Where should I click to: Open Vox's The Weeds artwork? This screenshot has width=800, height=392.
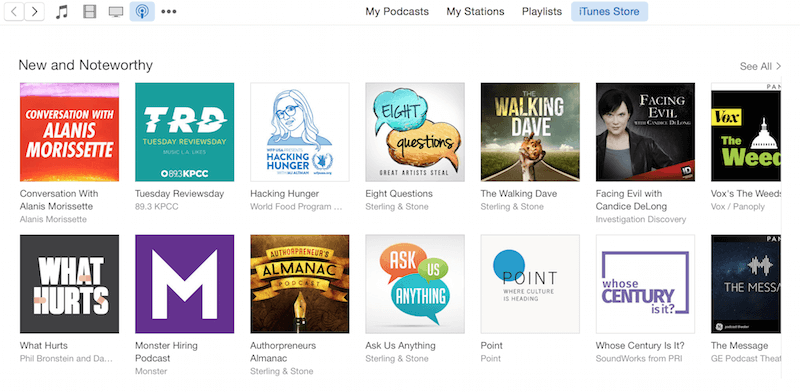click(x=746, y=132)
